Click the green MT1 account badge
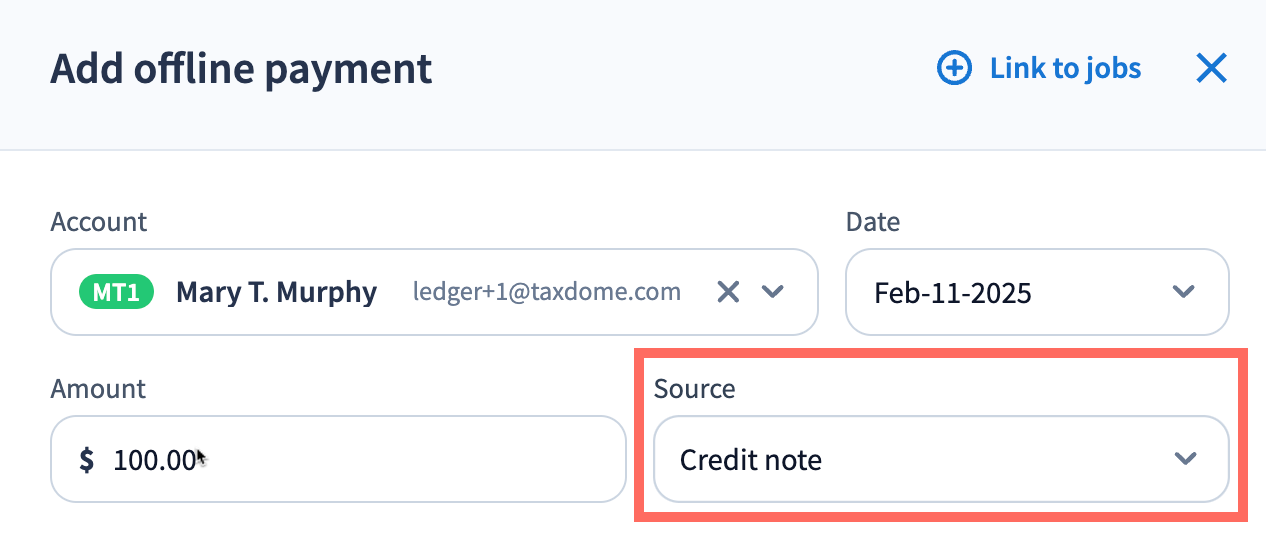Image resolution: width=1266 pixels, height=534 pixels. (x=116, y=292)
